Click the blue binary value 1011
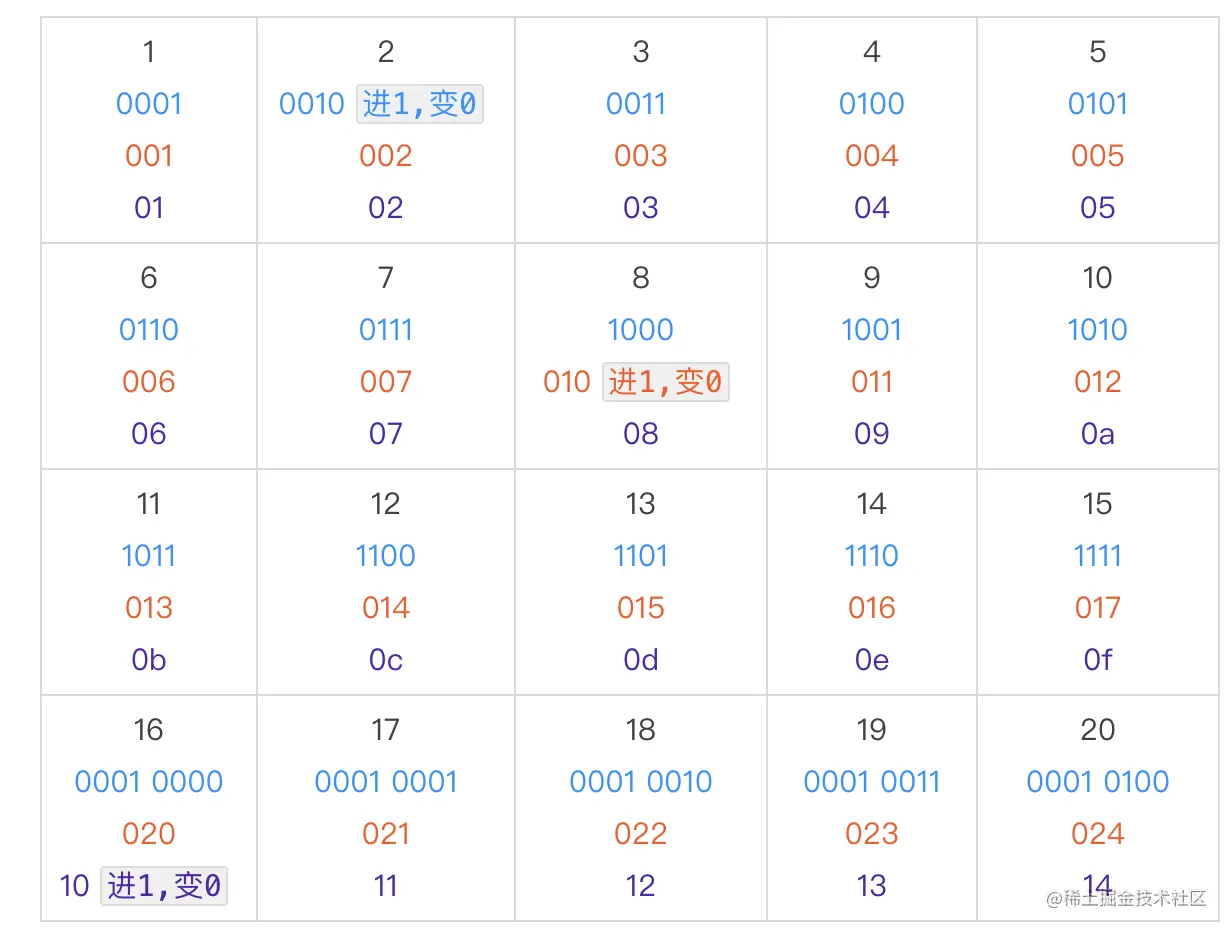The image size is (1232, 934). (149, 556)
